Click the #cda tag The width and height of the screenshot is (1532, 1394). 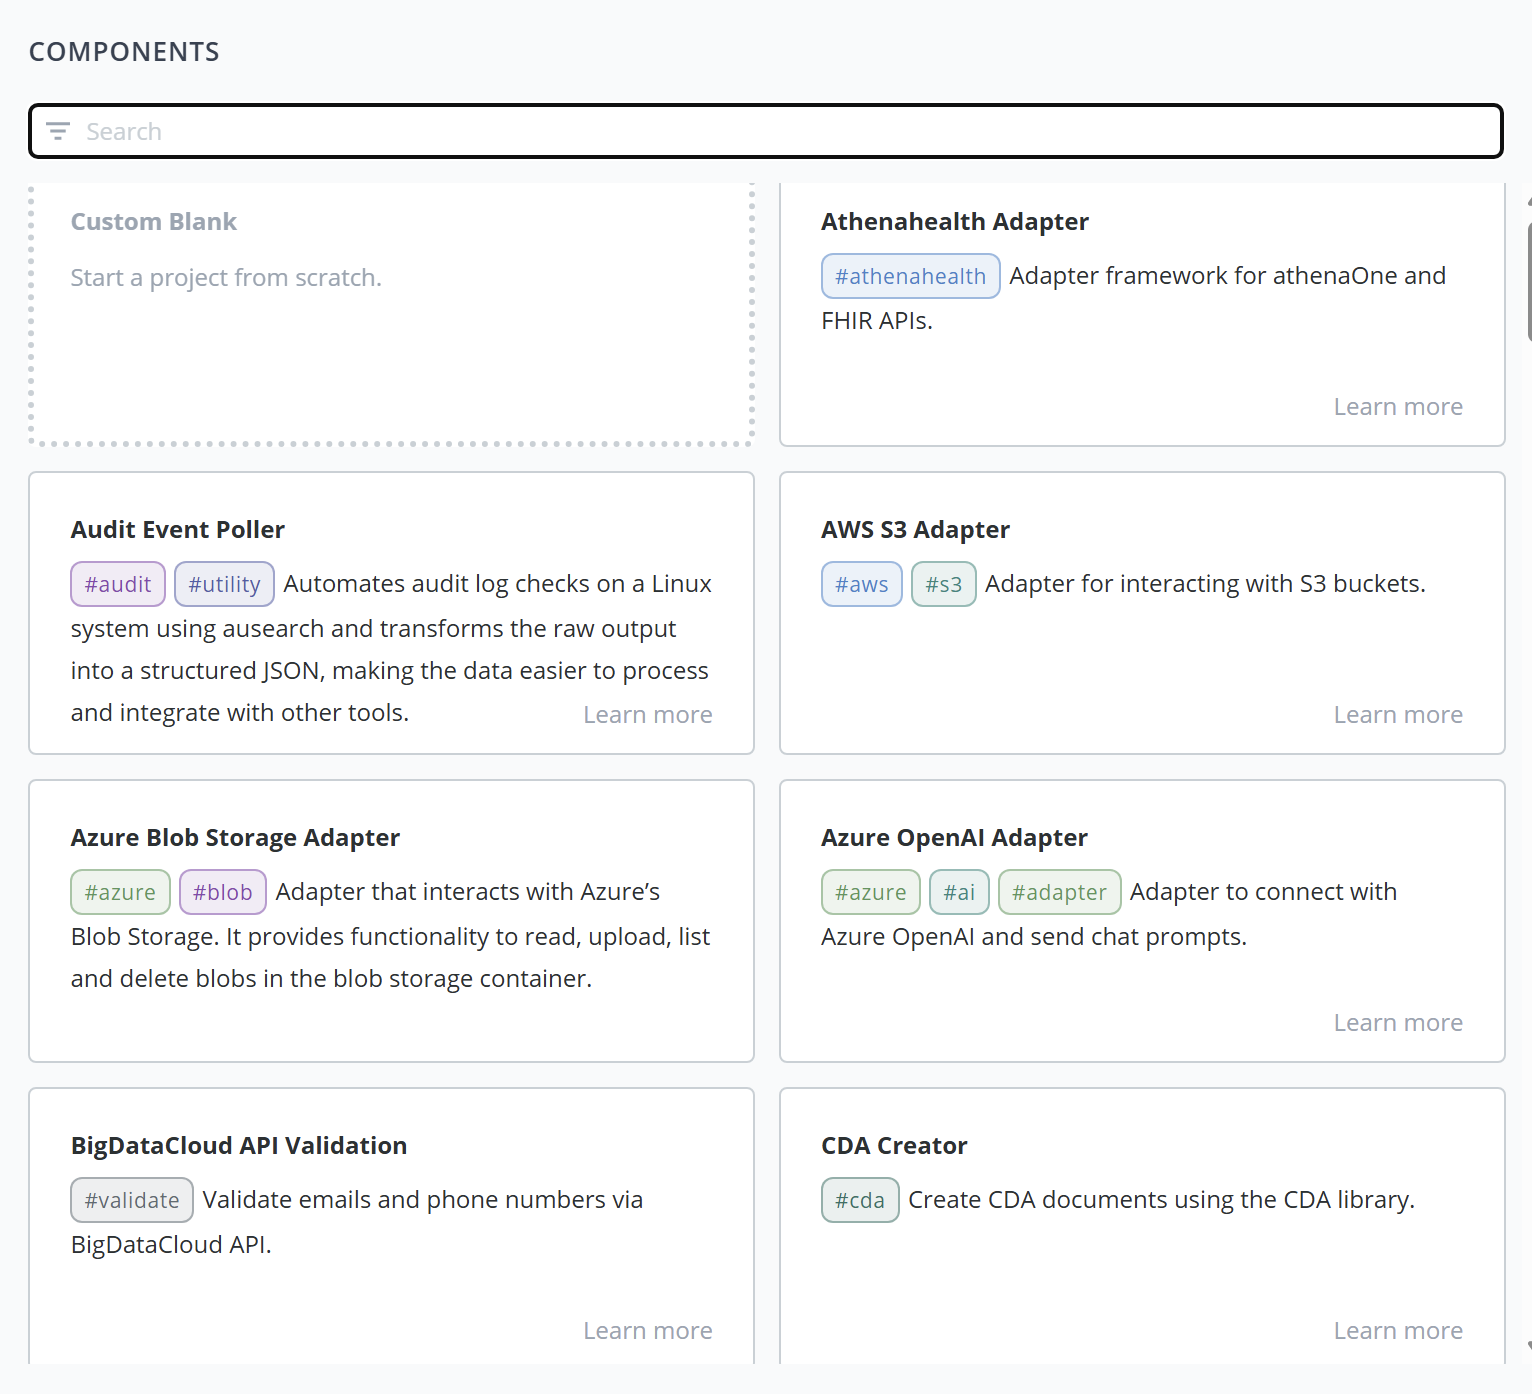860,1200
